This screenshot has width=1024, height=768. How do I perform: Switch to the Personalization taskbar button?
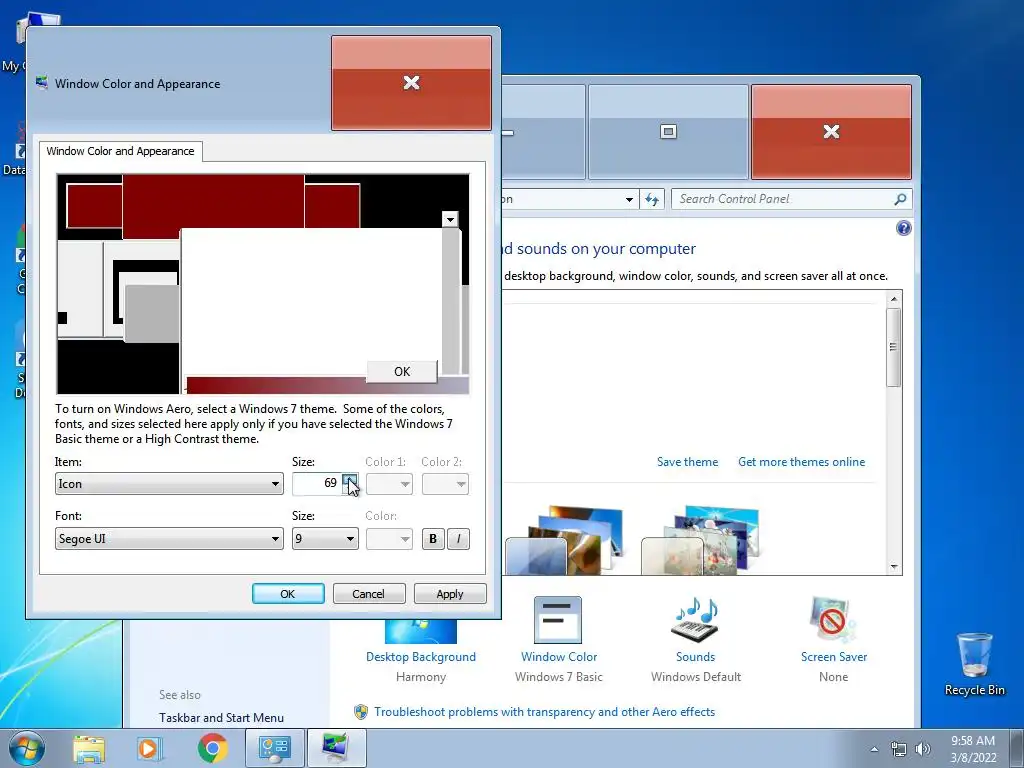(x=336, y=748)
